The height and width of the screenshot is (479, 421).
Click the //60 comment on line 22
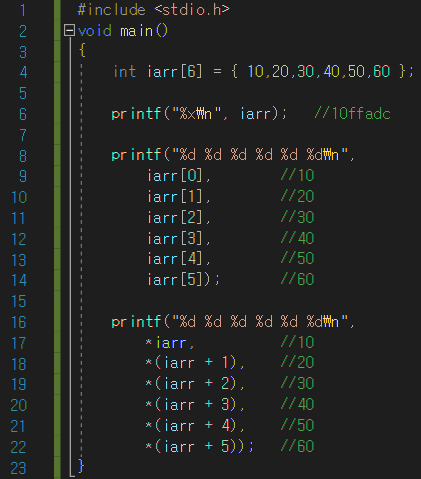point(297,446)
